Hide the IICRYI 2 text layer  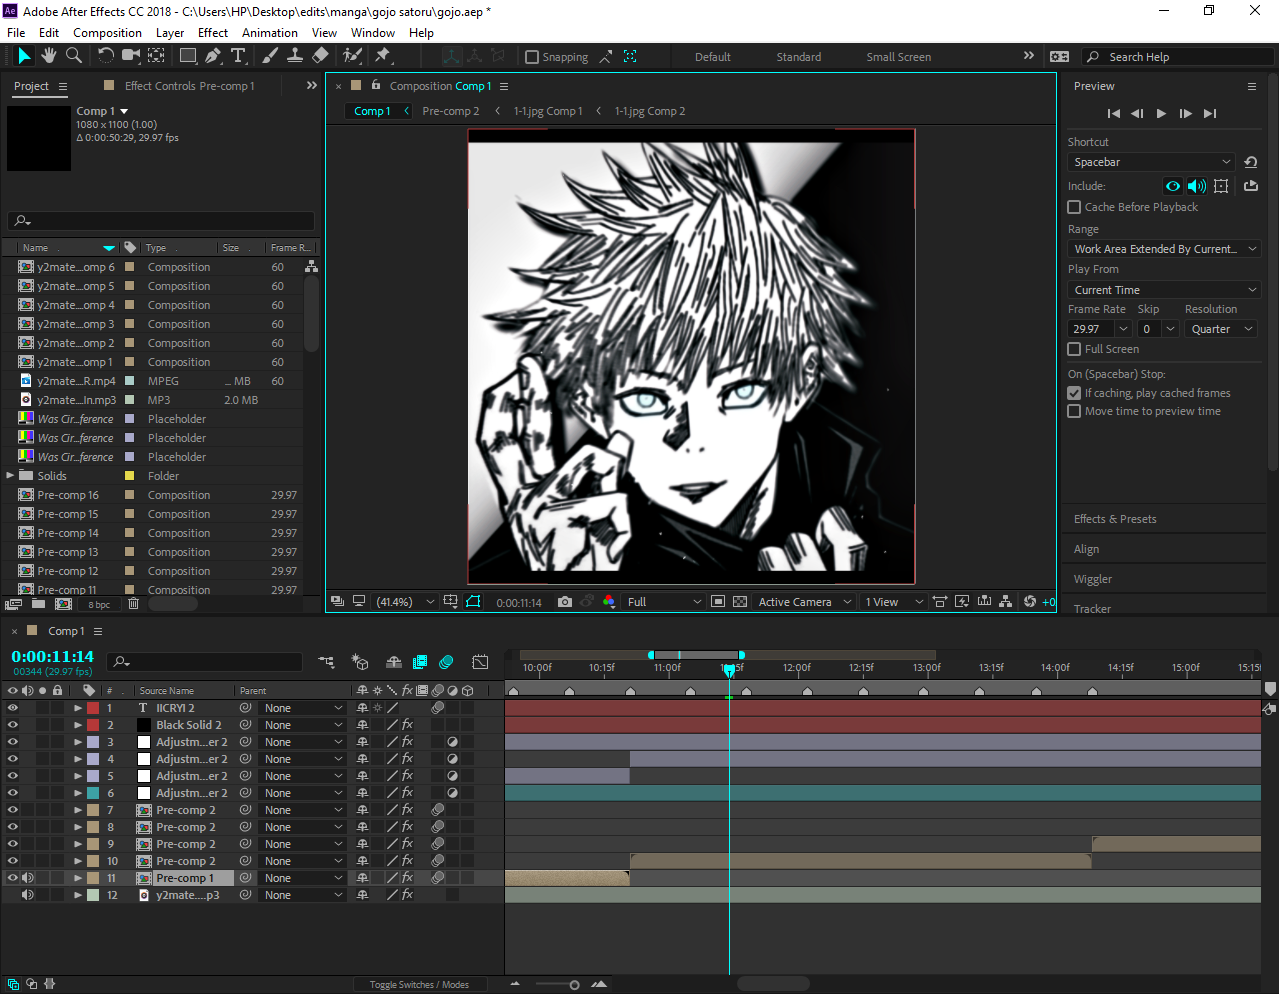[x=13, y=708]
